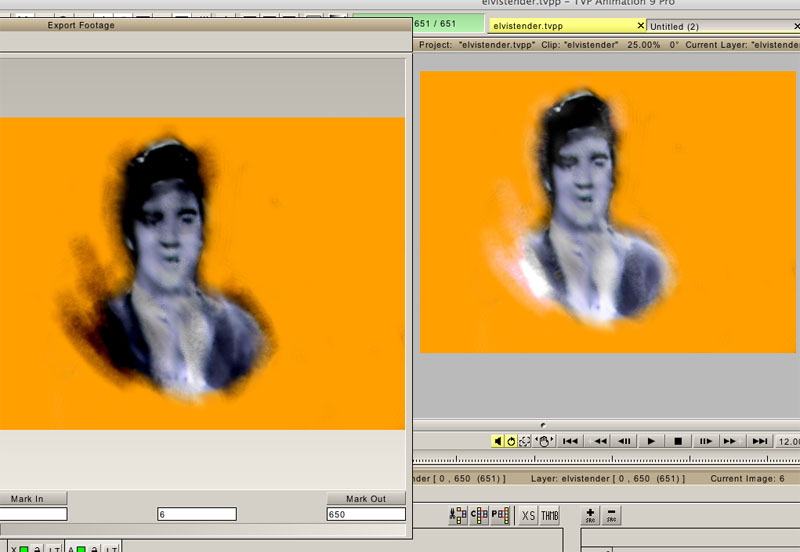Click the Export Footage preview image
The width and height of the screenshot is (800, 552).
tap(202, 273)
